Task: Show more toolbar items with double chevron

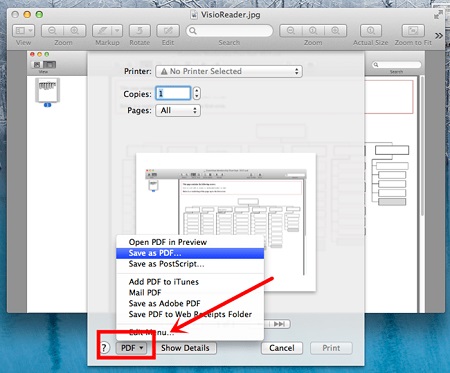Action: click(439, 35)
